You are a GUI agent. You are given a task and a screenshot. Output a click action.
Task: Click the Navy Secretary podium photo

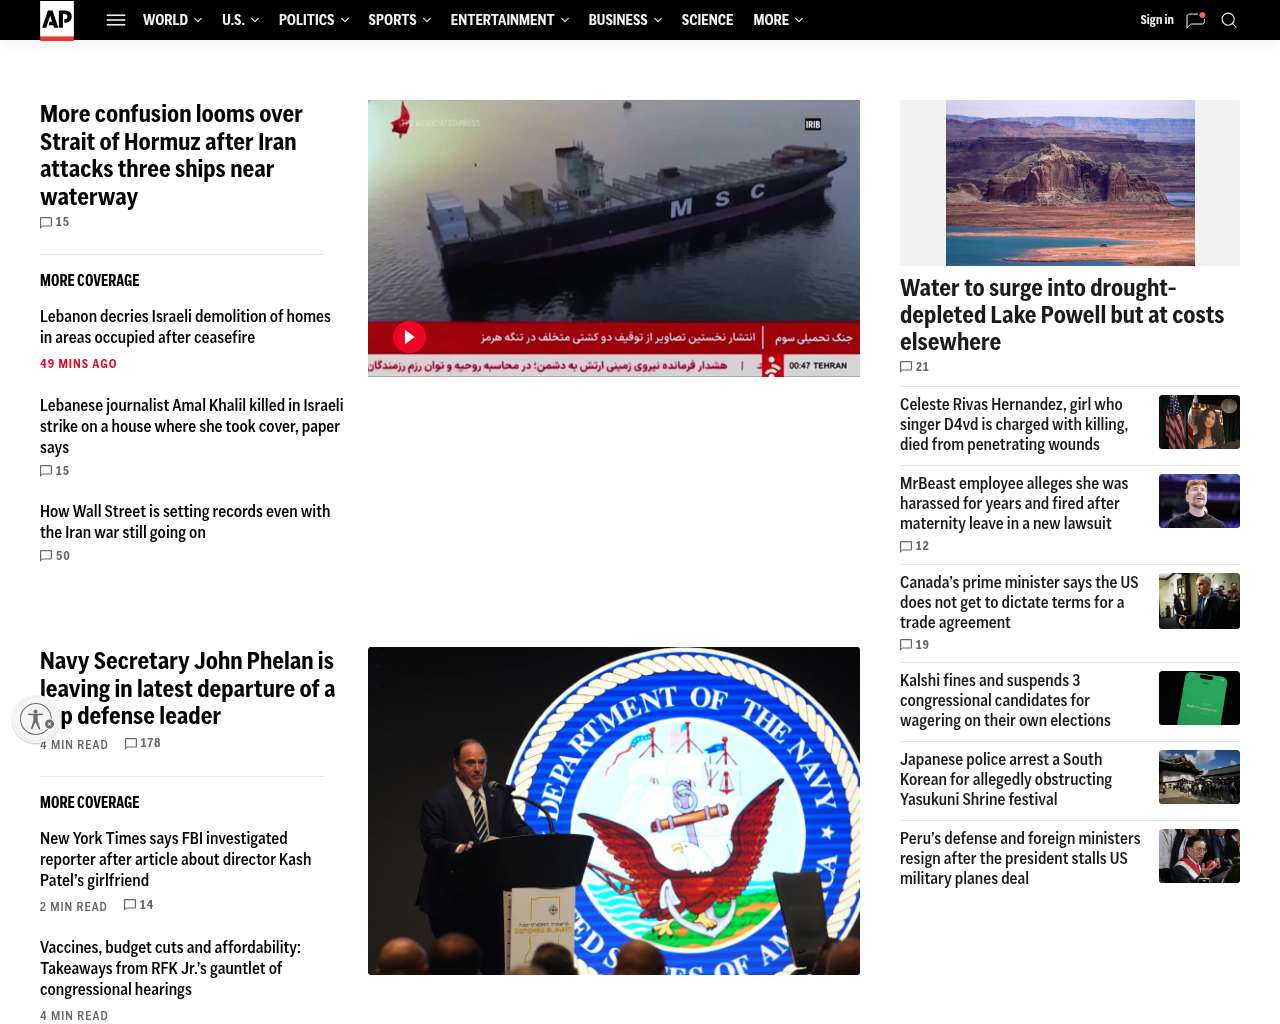tap(614, 811)
